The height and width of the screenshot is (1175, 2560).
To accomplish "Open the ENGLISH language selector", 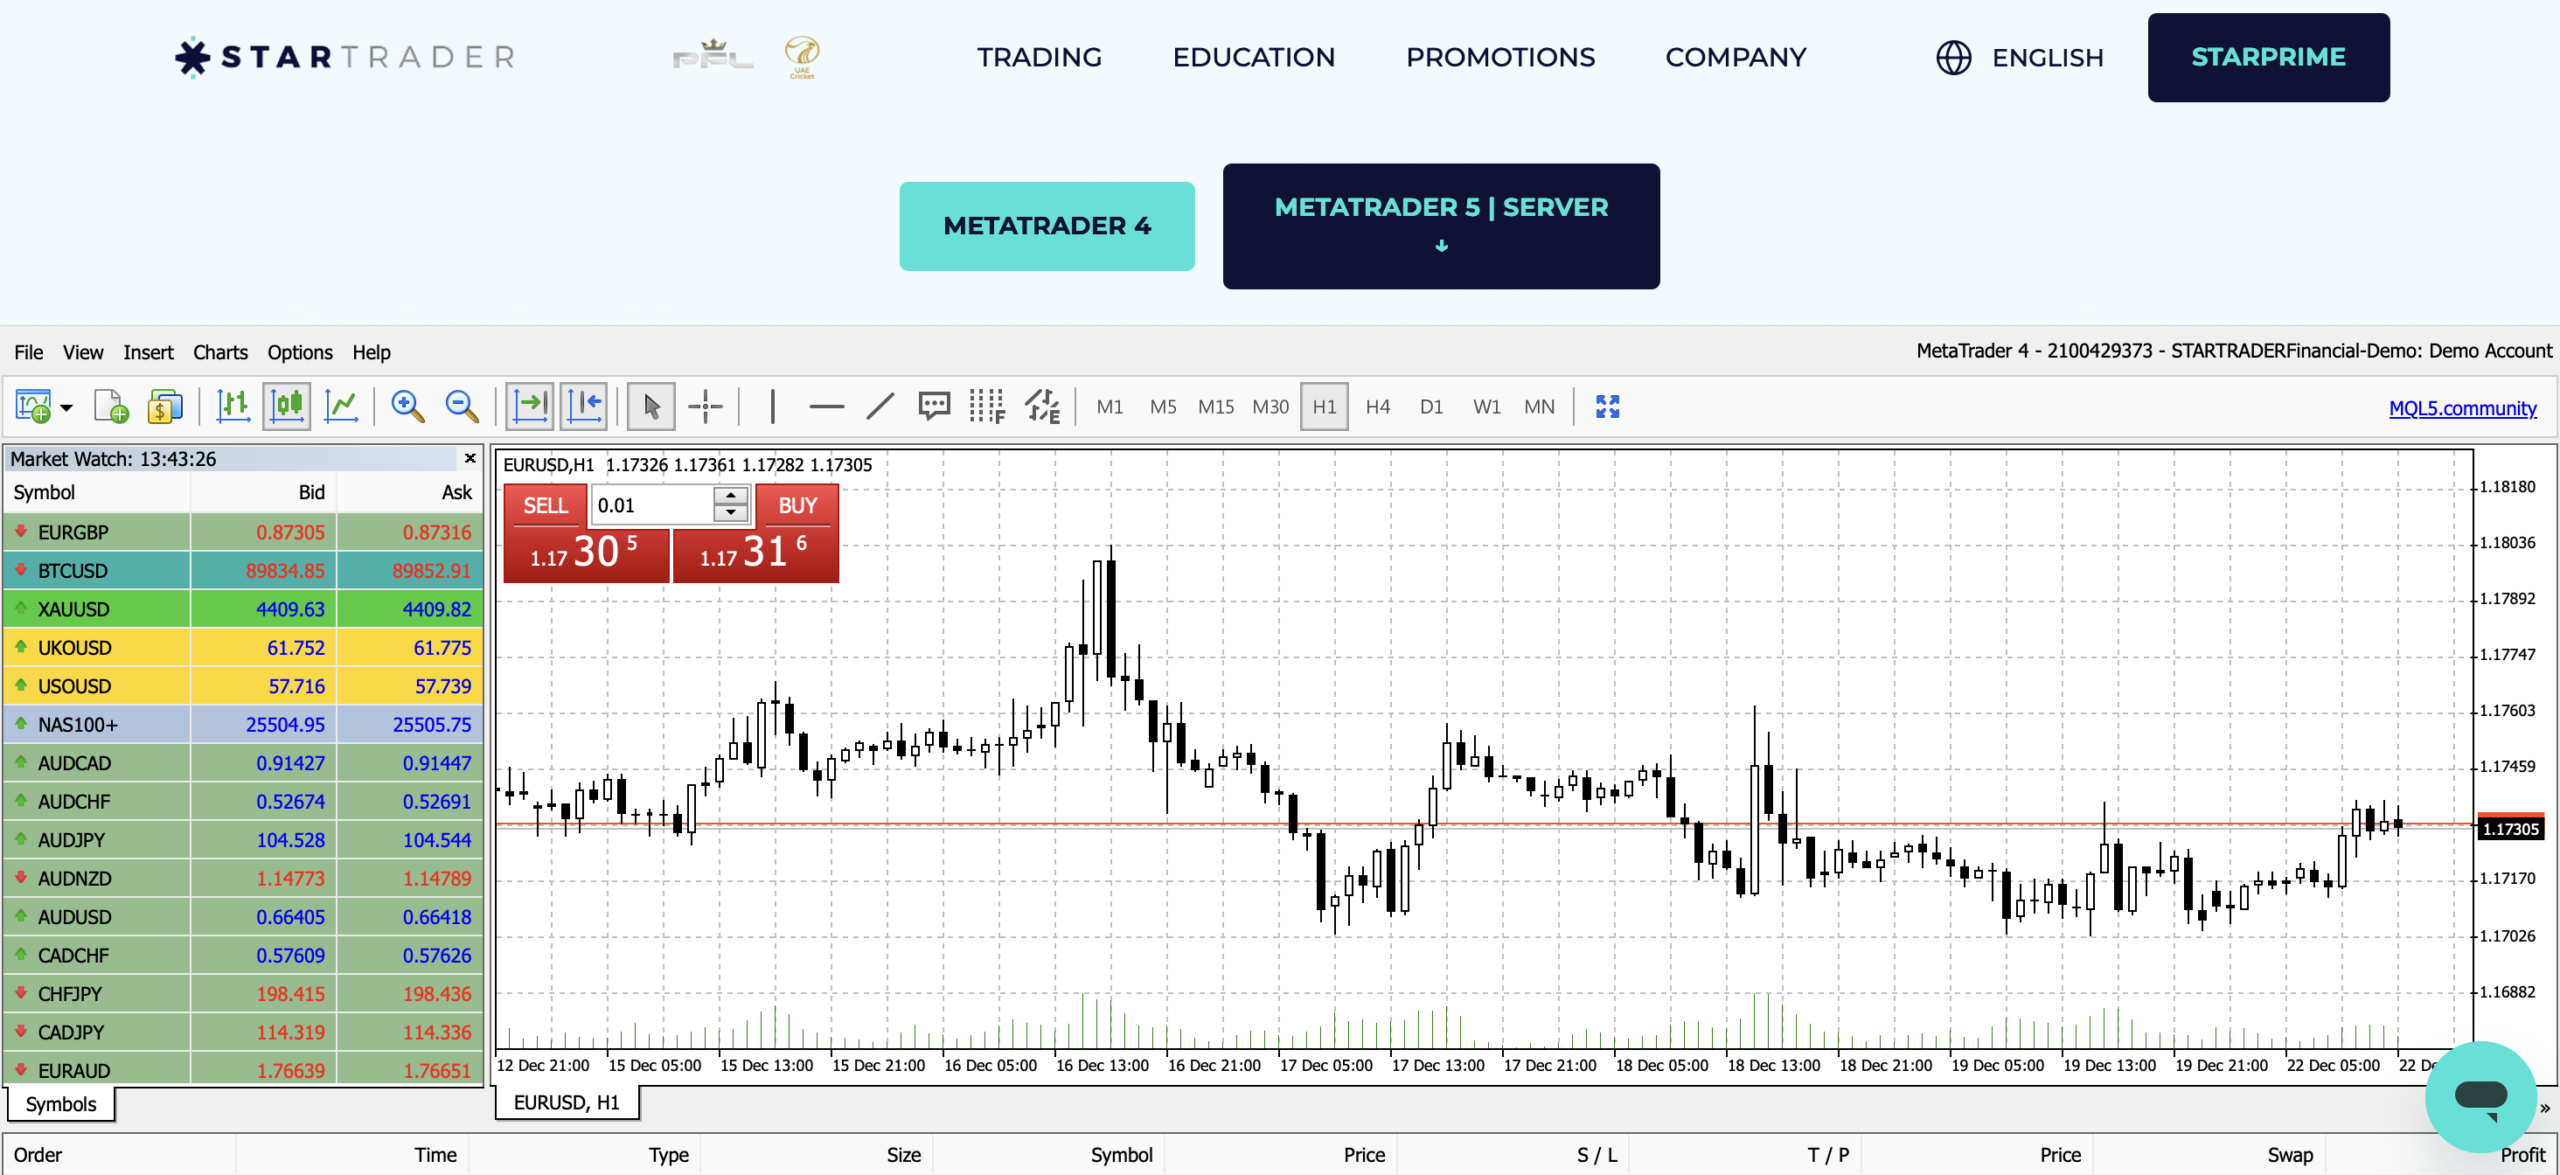I will click(2019, 57).
